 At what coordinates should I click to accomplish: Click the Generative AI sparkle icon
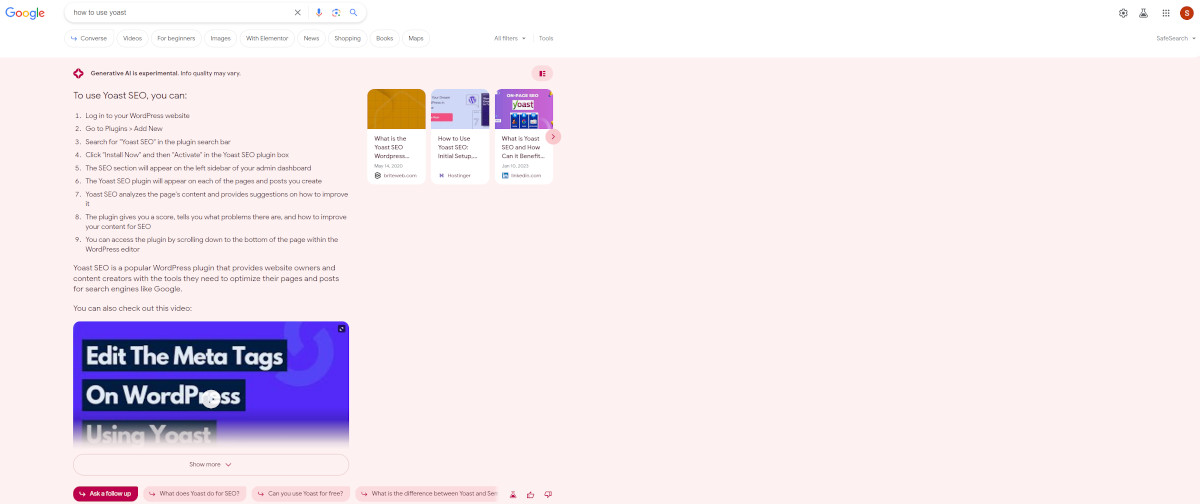(x=78, y=73)
